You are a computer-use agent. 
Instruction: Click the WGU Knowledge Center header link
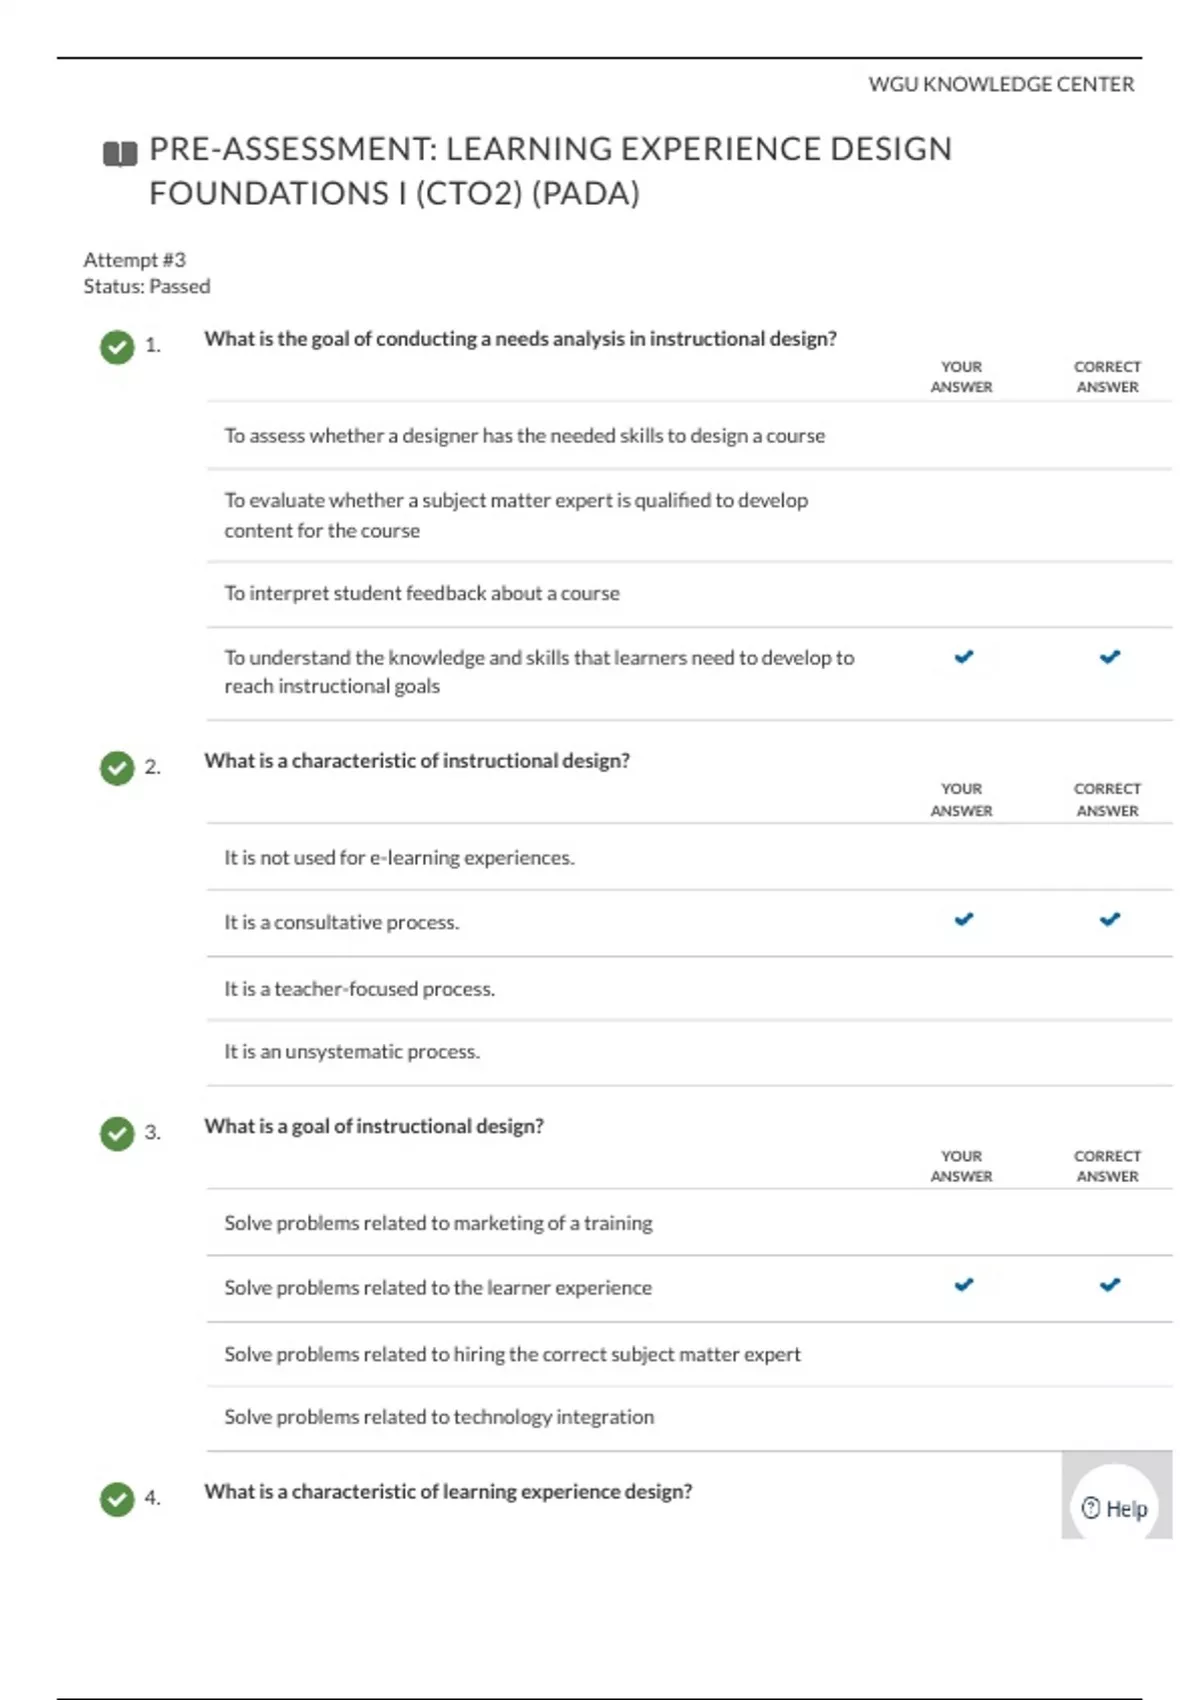(1001, 85)
